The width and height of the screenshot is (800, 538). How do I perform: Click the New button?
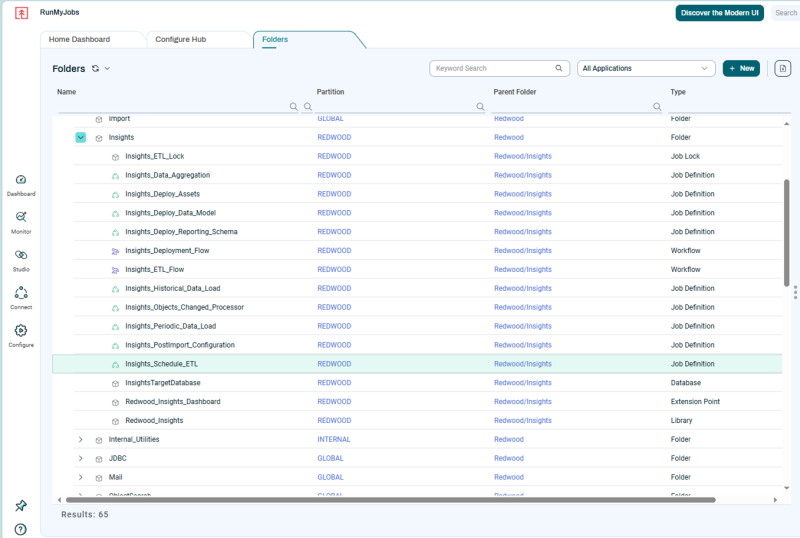coord(741,68)
